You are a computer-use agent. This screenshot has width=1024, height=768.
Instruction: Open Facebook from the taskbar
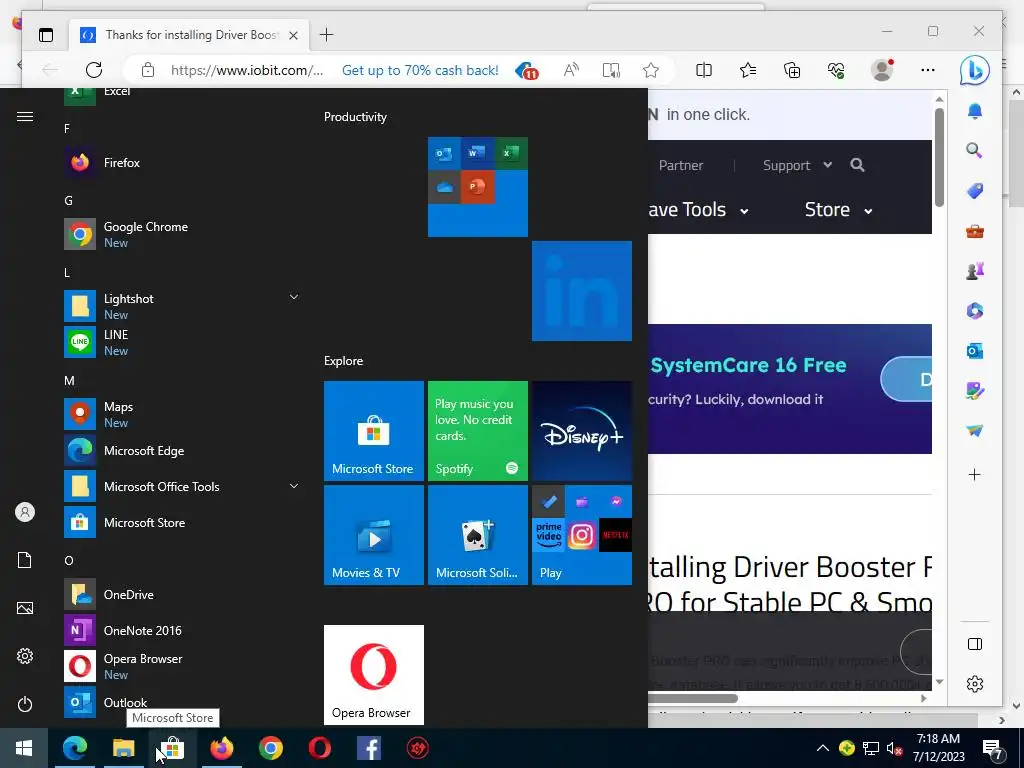tap(369, 748)
